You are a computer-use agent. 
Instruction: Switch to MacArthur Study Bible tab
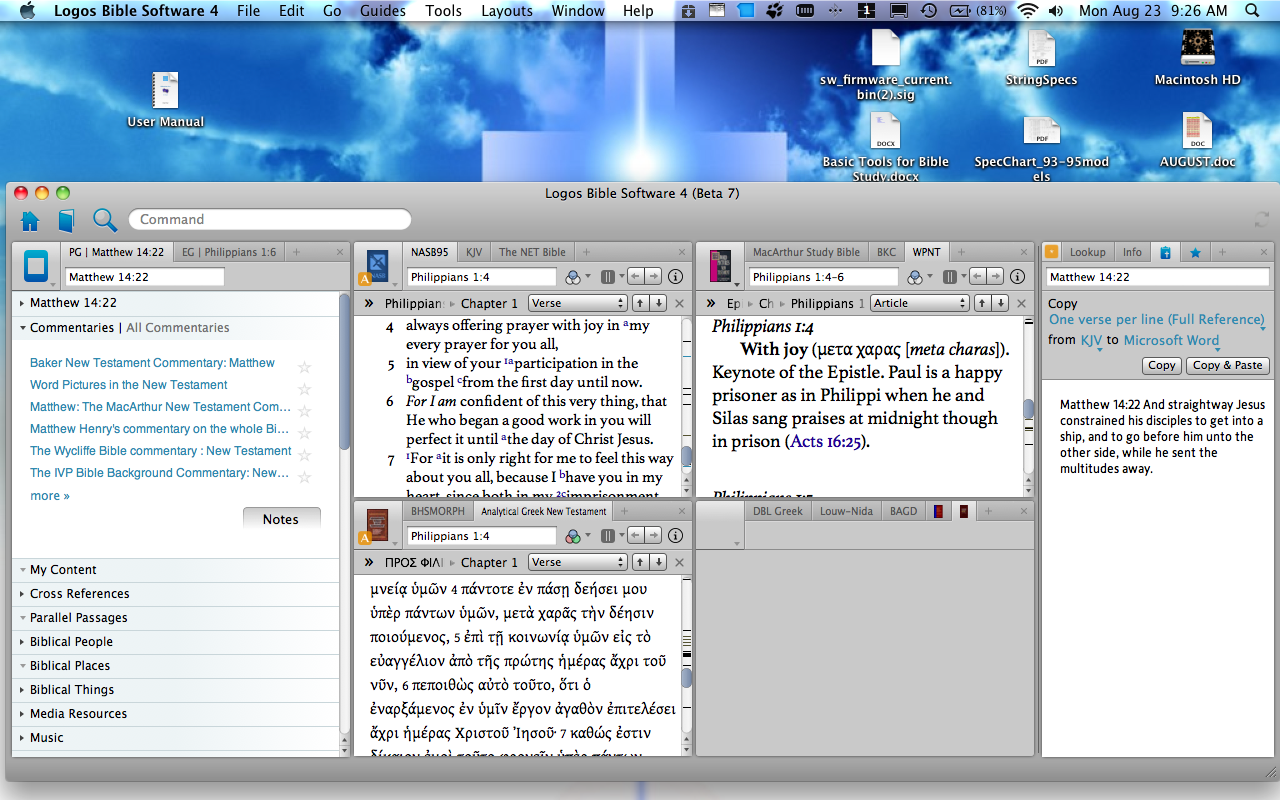(806, 252)
